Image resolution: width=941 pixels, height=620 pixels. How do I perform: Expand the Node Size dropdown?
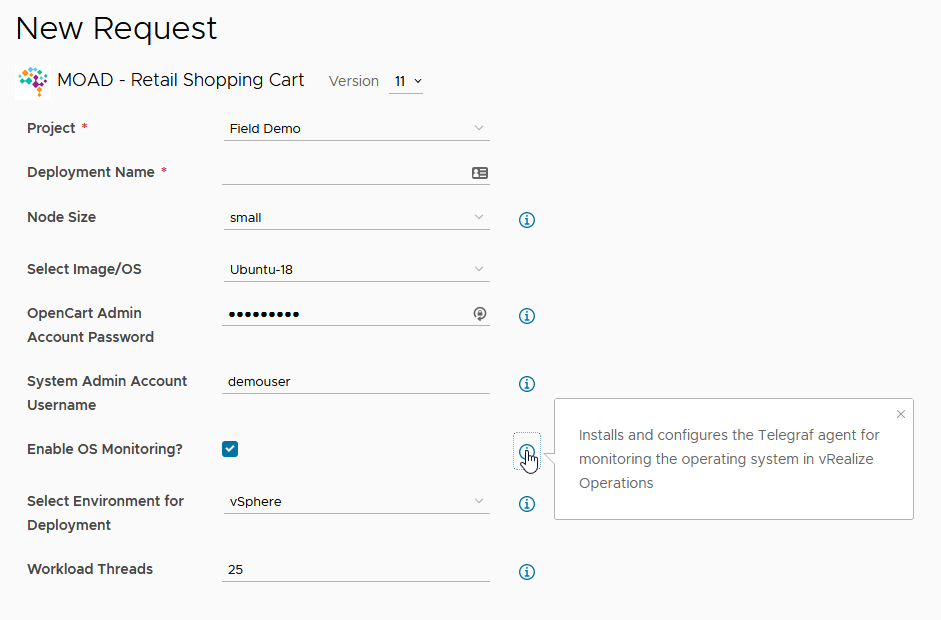click(356, 217)
